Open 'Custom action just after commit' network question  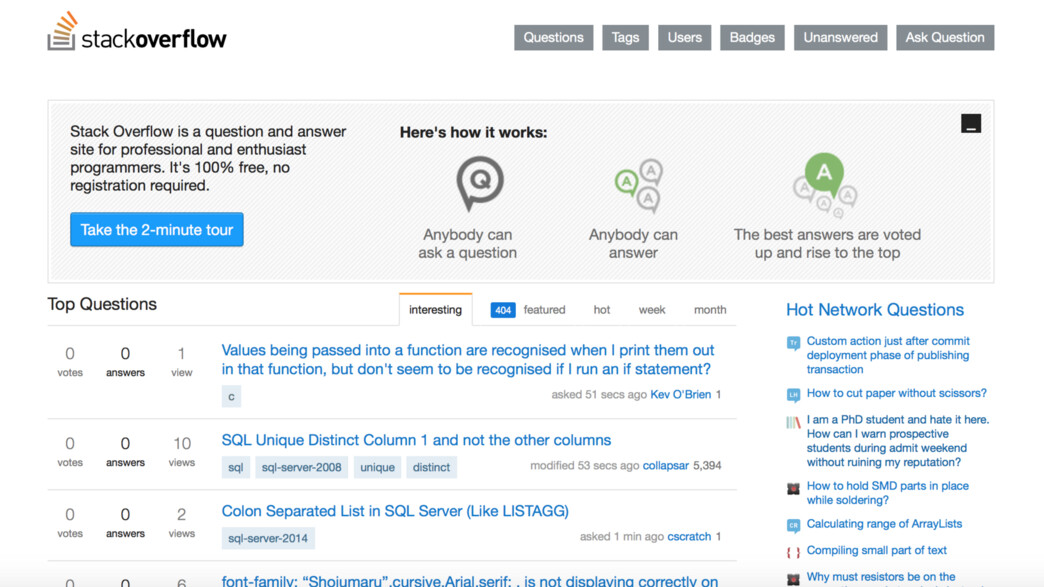[x=888, y=355]
